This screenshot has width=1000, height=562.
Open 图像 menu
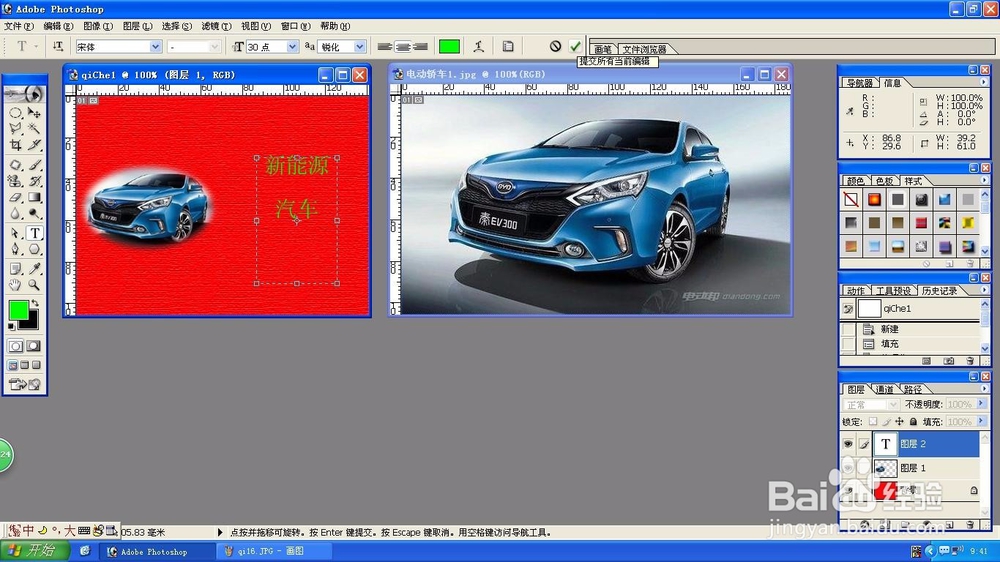[98, 26]
